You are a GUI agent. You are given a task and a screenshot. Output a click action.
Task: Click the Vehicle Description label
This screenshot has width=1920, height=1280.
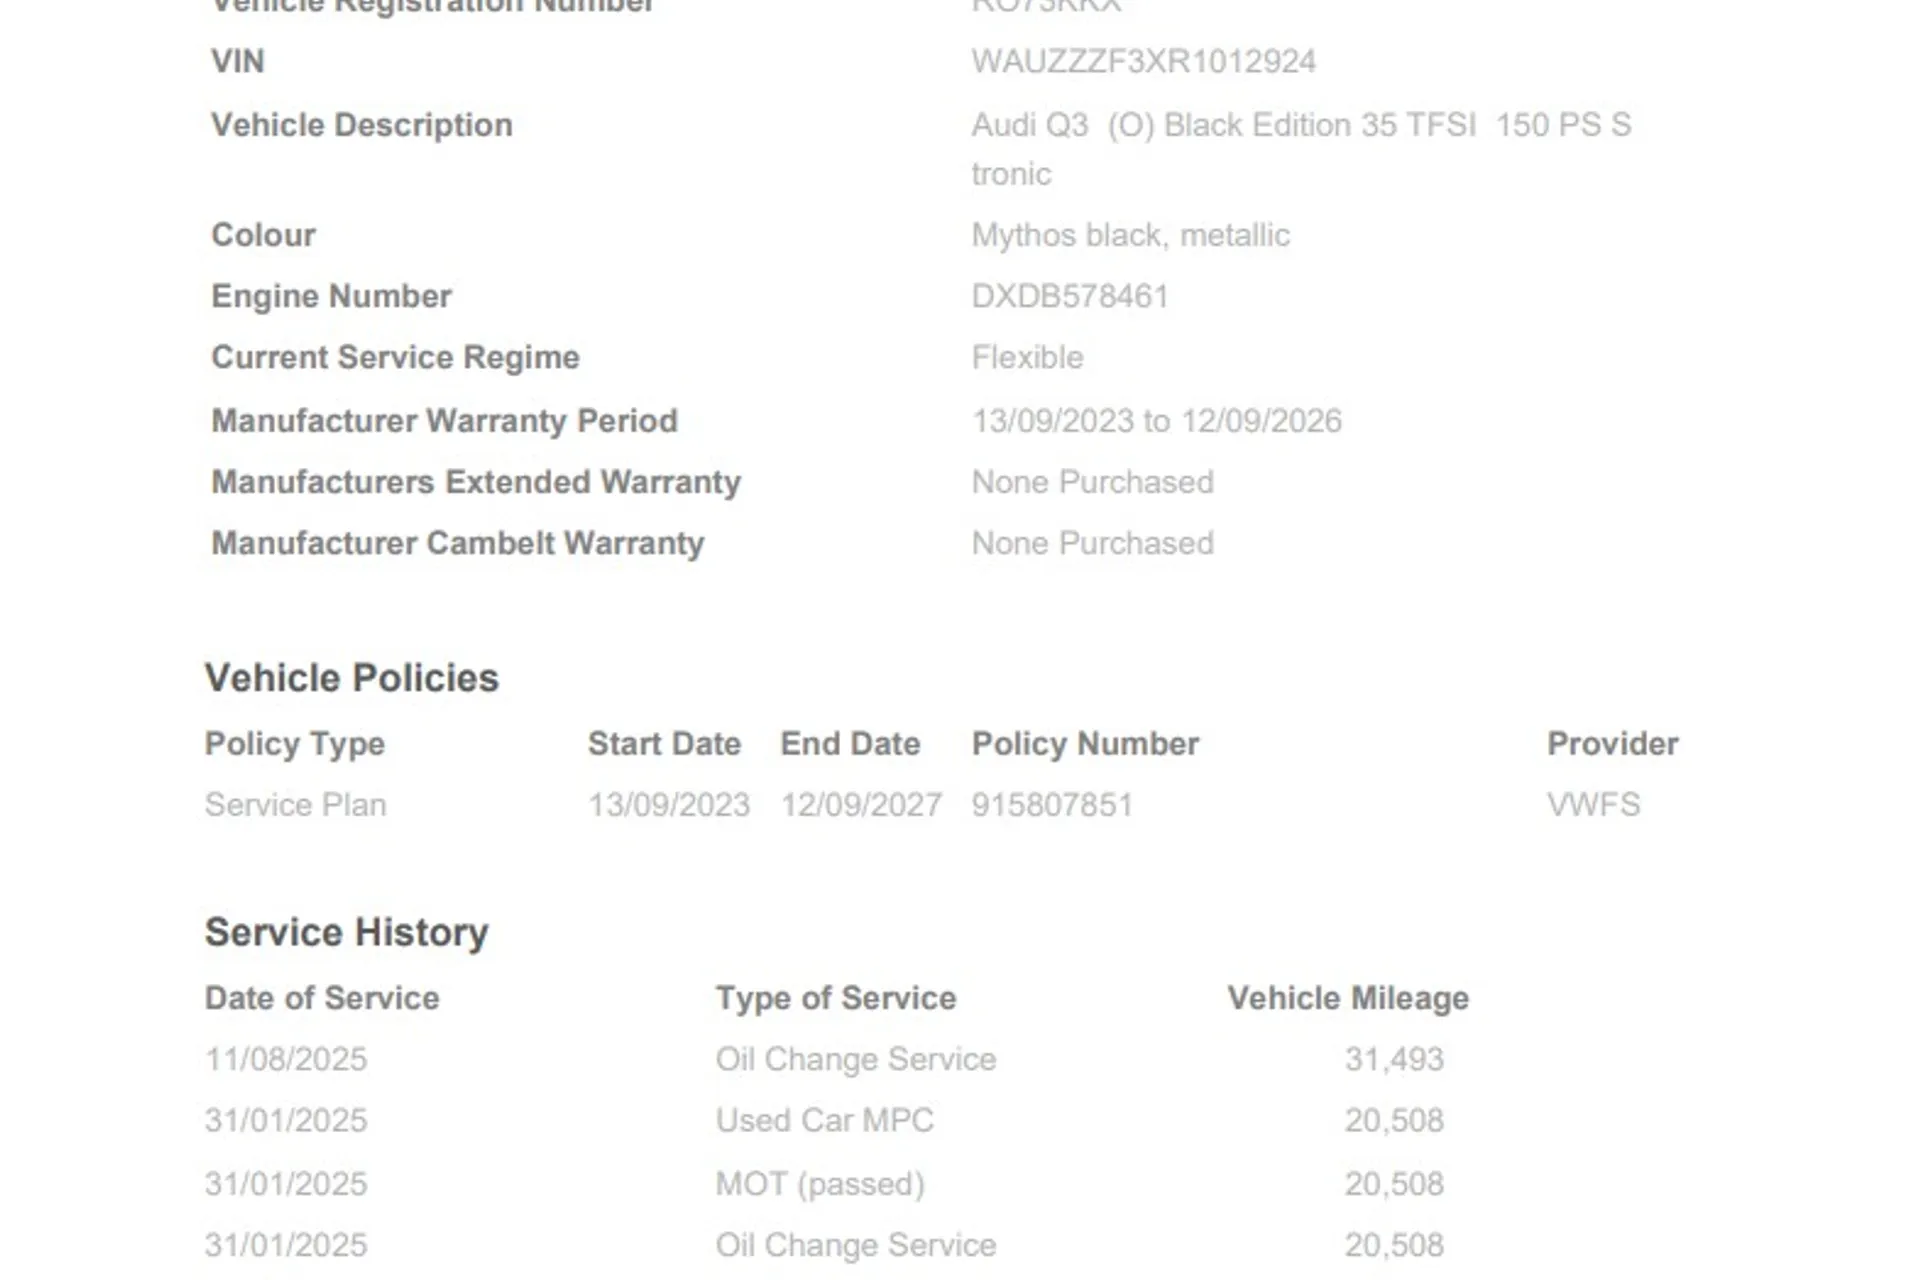point(361,125)
